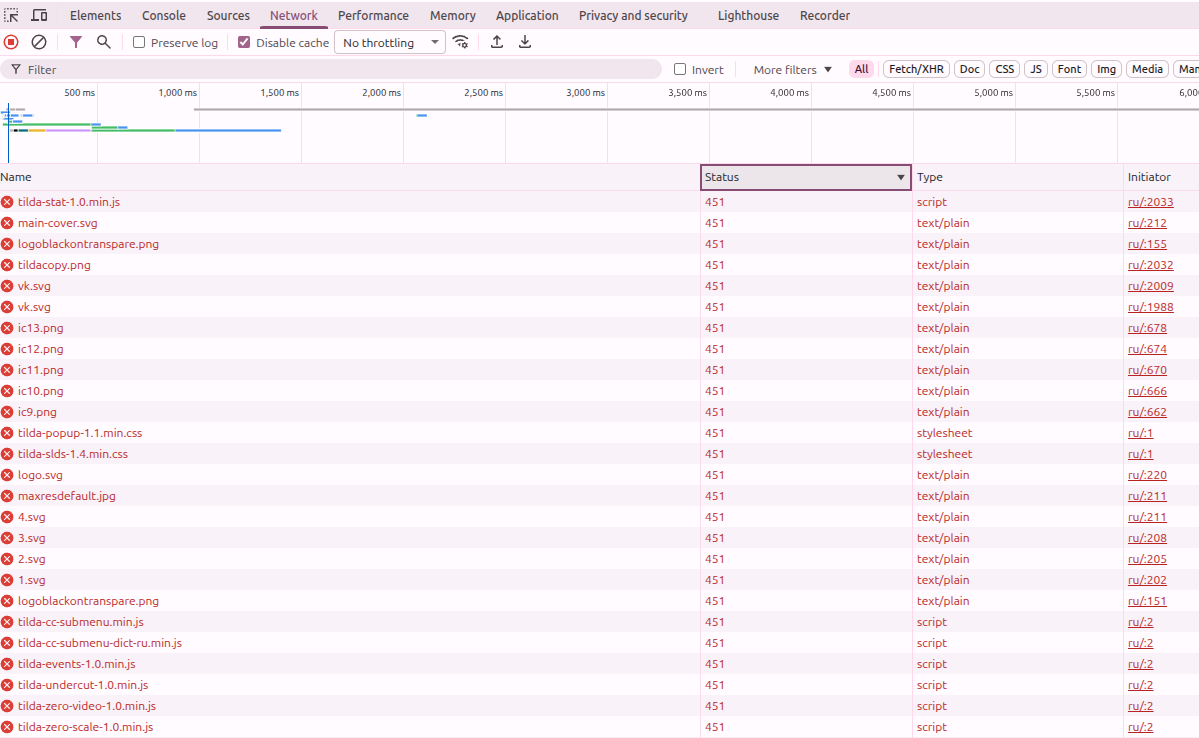Open initiator link ru/:155
Image resolution: width=1199 pixels, height=738 pixels.
pyautogui.click(x=1147, y=244)
